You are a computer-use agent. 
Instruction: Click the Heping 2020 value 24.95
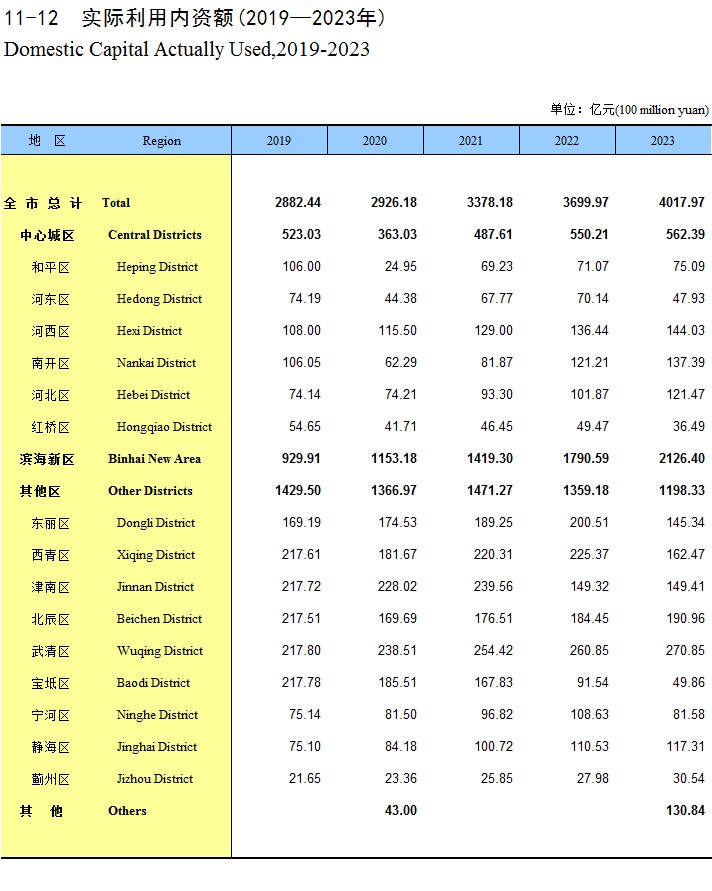(x=401, y=267)
